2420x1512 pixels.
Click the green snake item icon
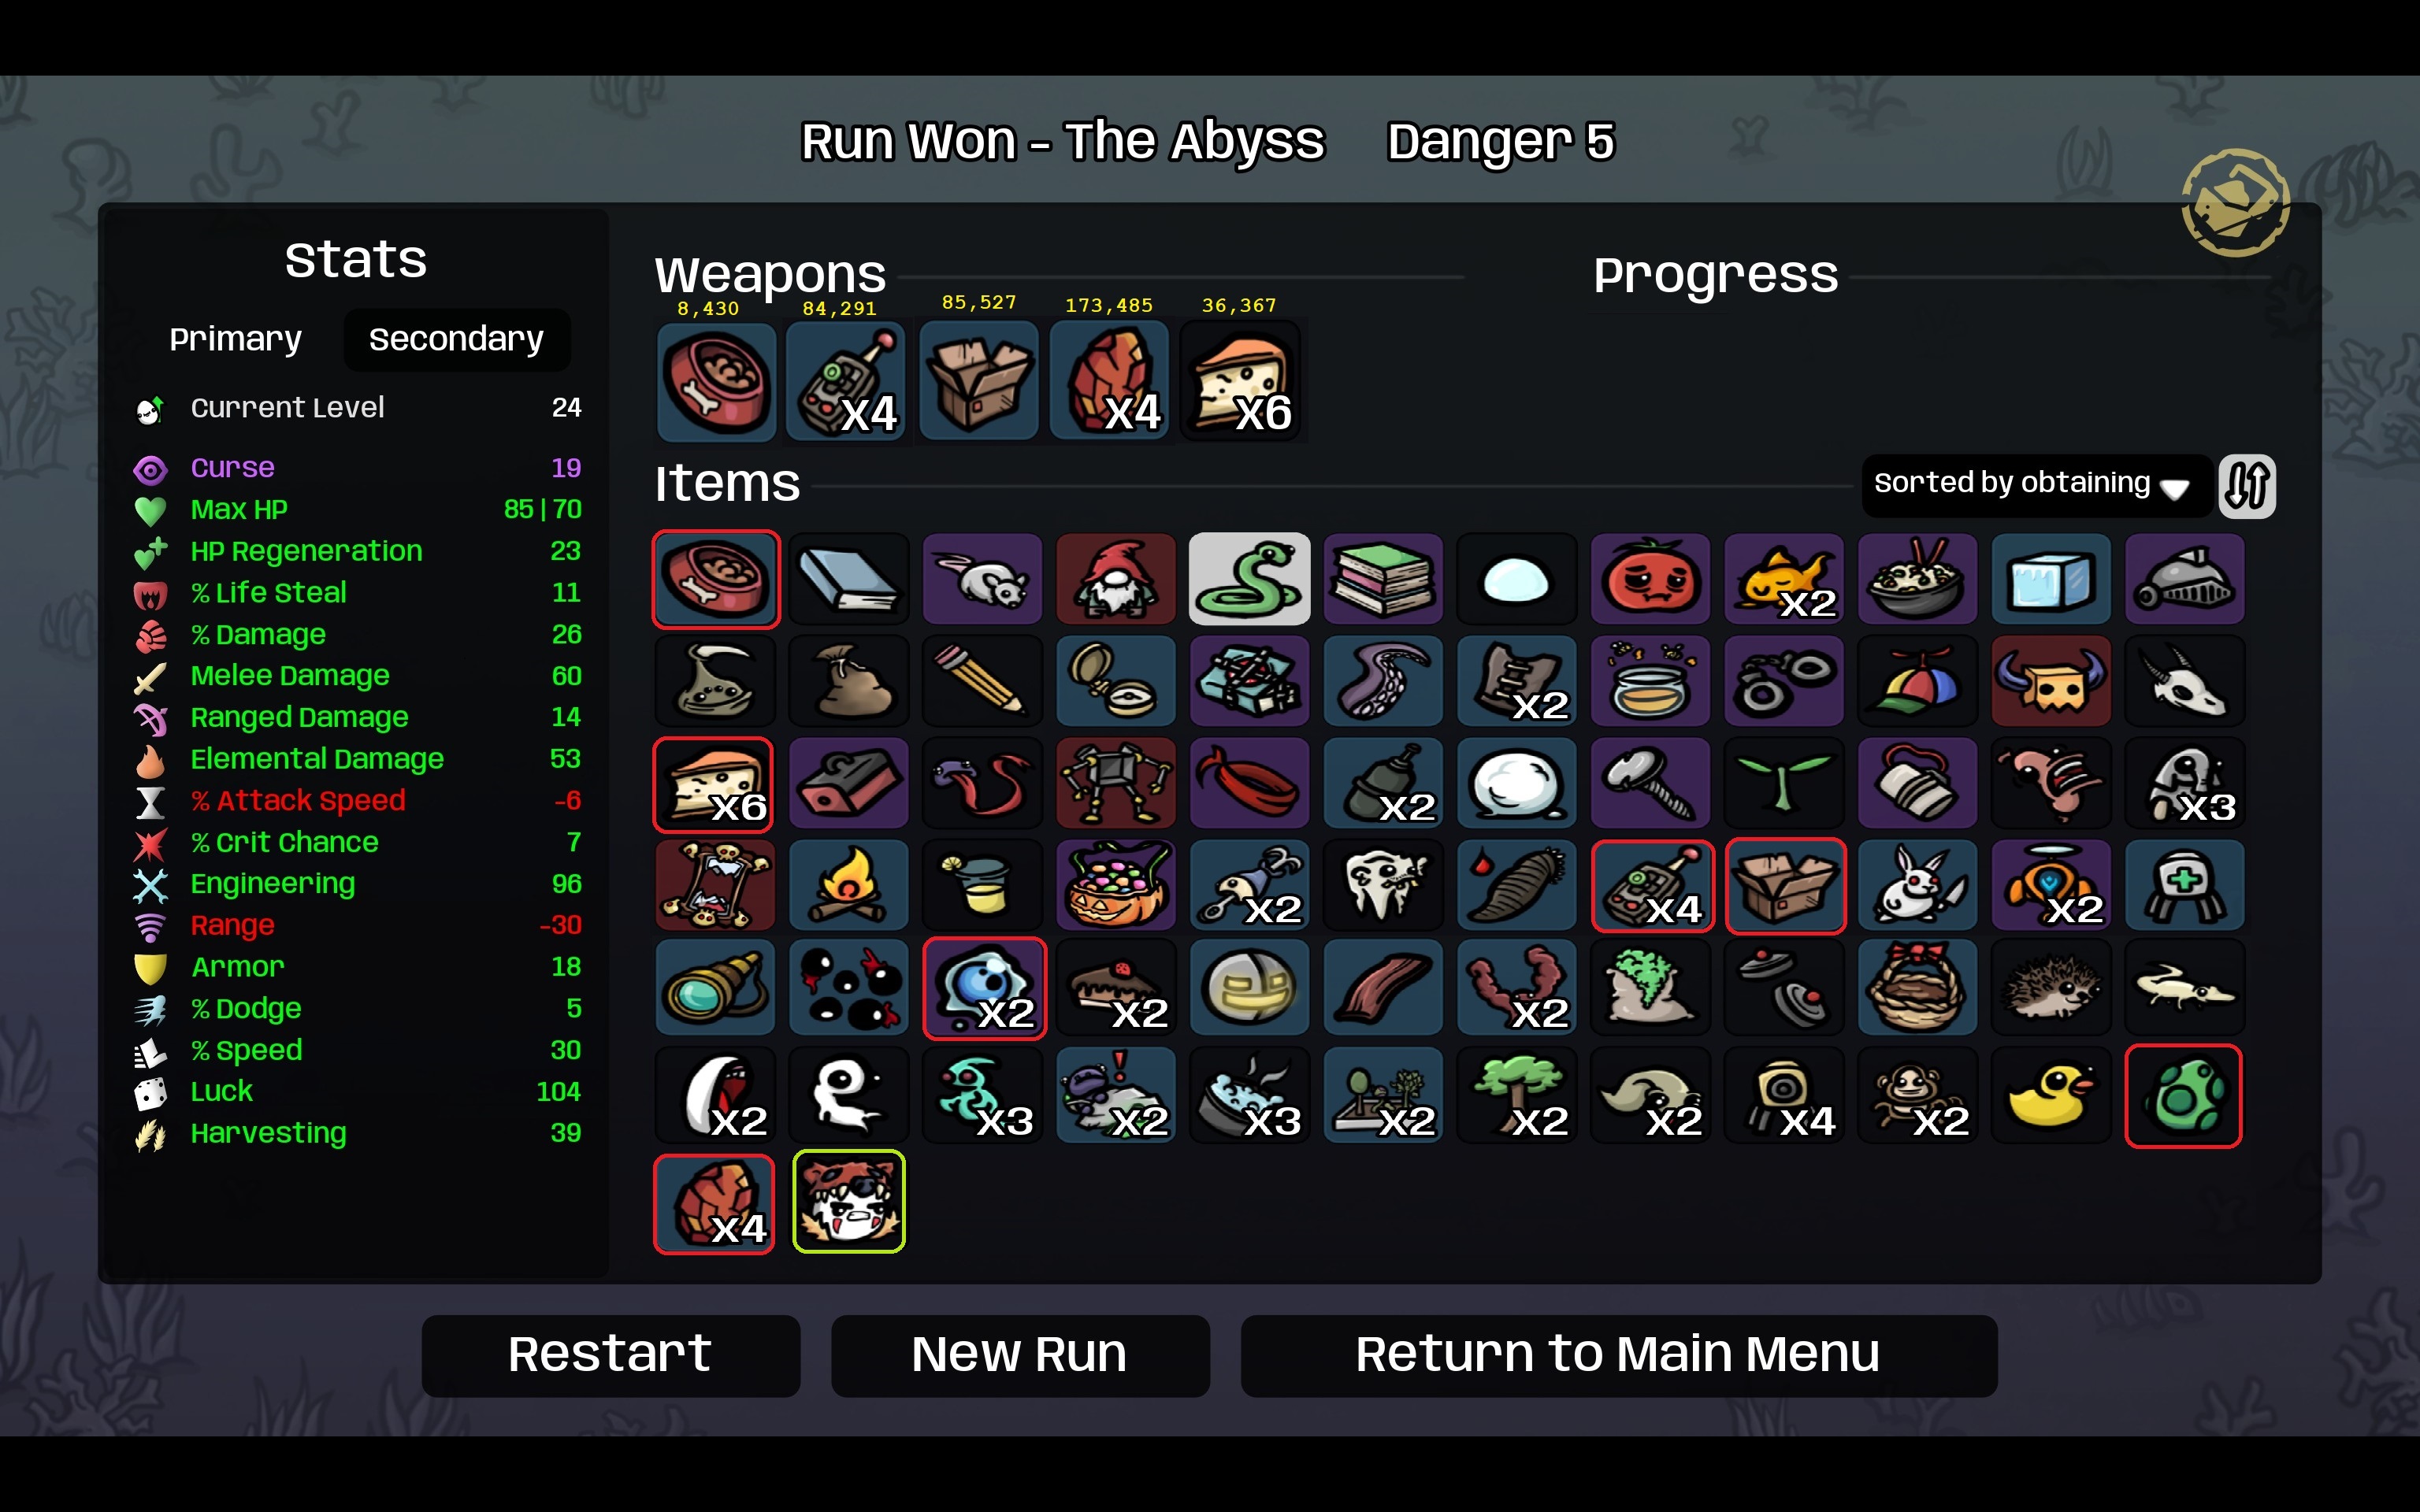tap(1249, 579)
